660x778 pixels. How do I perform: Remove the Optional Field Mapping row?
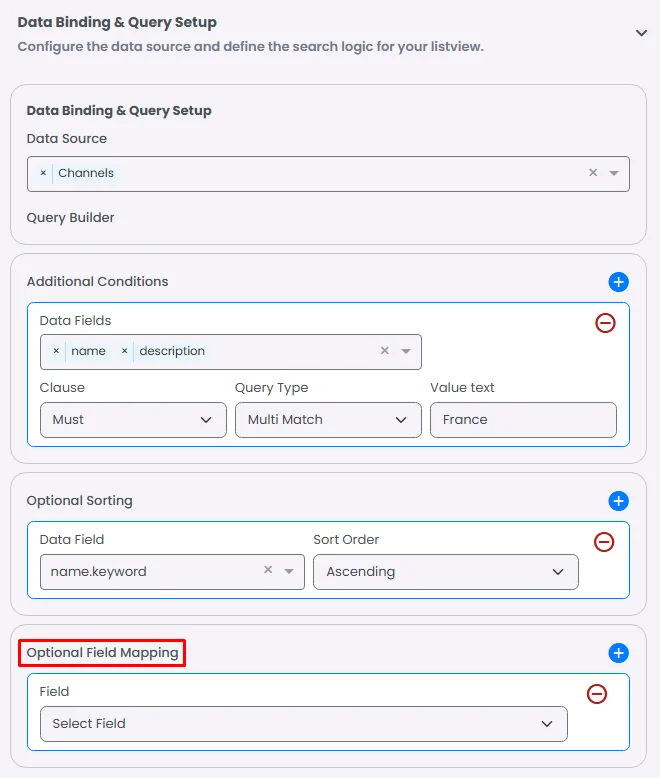[597, 694]
